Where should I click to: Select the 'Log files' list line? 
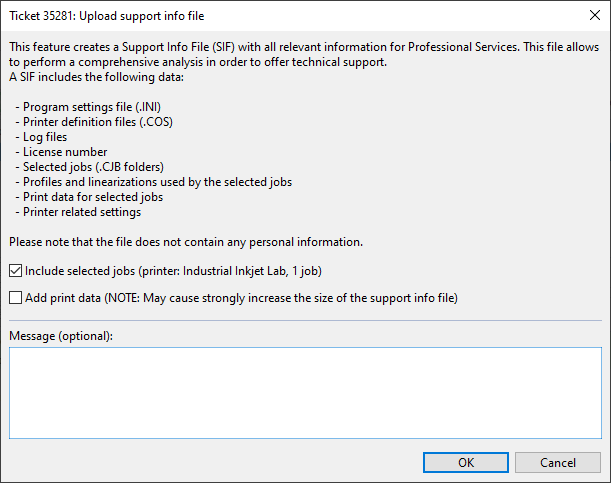(x=46, y=137)
